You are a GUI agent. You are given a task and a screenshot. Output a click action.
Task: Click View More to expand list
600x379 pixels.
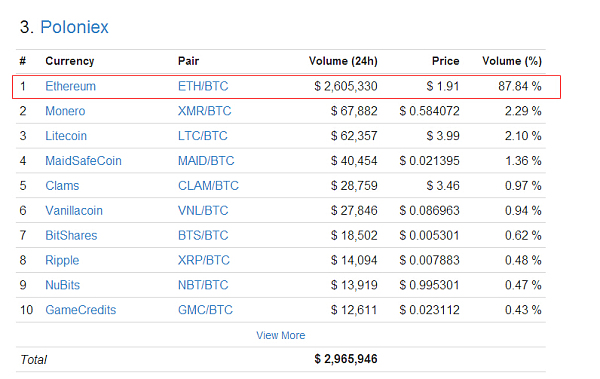tap(280, 335)
